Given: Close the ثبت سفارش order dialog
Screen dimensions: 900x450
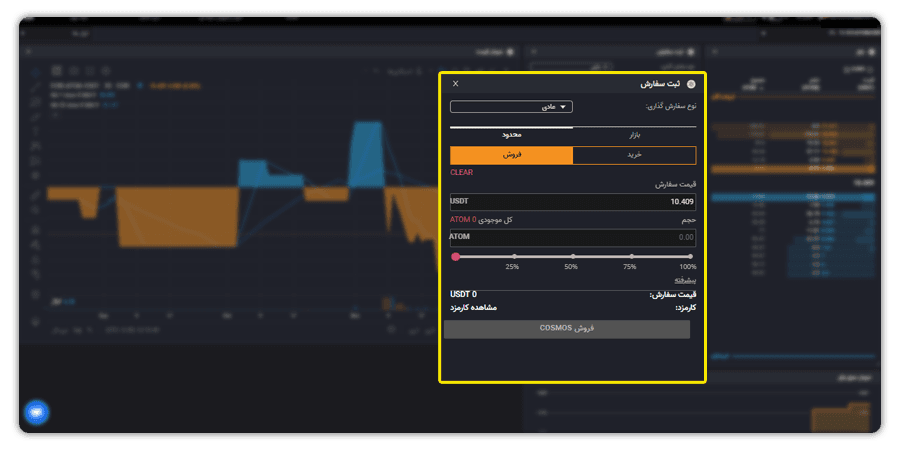Looking at the screenshot, I should (456, 84).
